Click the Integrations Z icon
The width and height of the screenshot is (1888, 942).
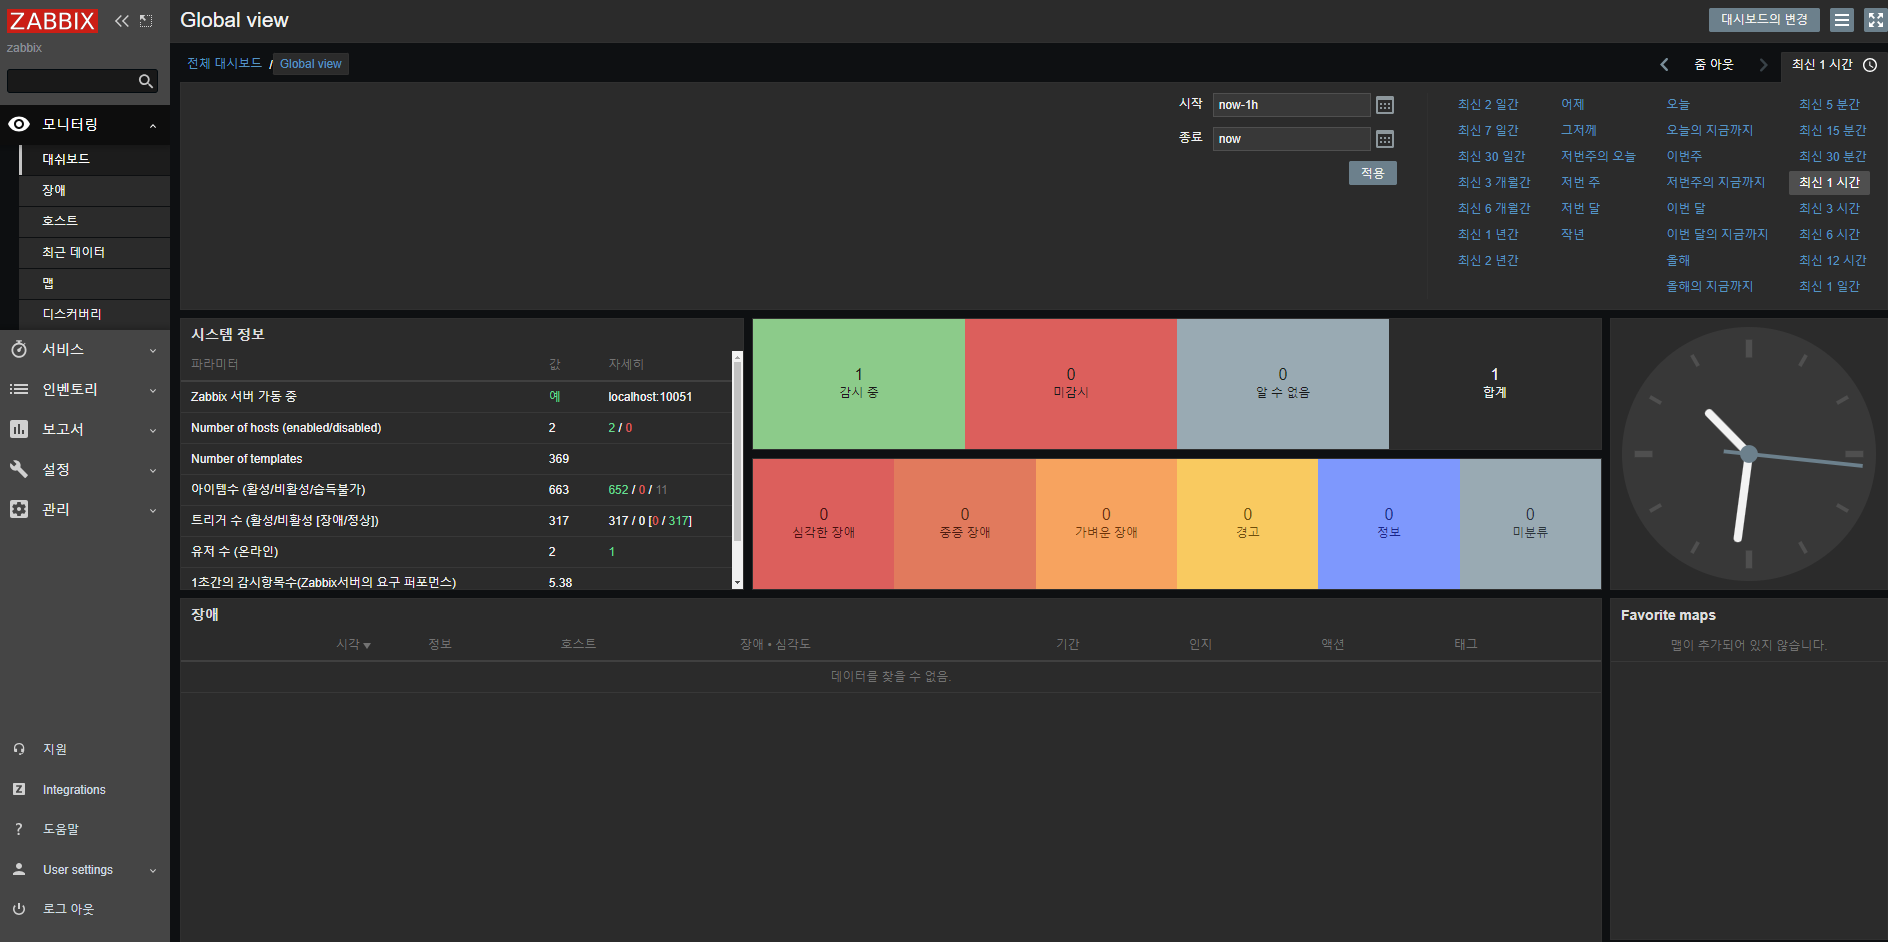pyautogui.click(x=19, y=789)
